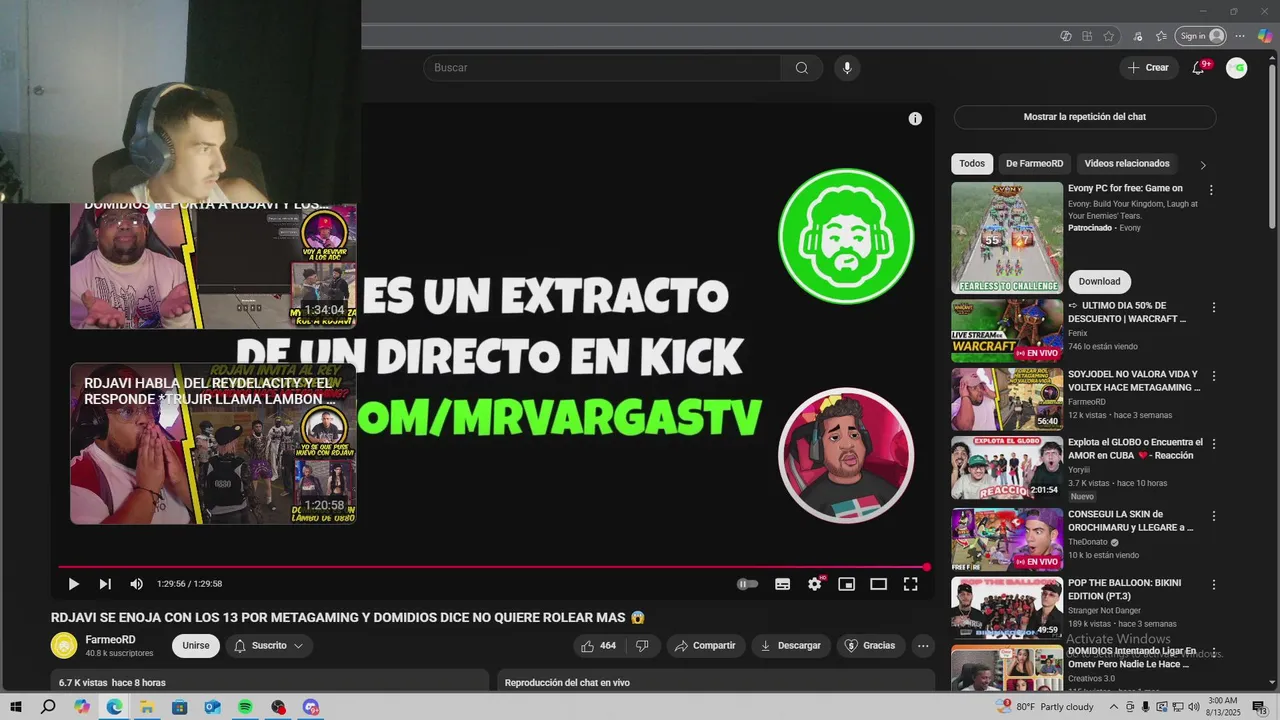Open Explota el GLOBO video thumbnail

click(x=1007, y=467)
